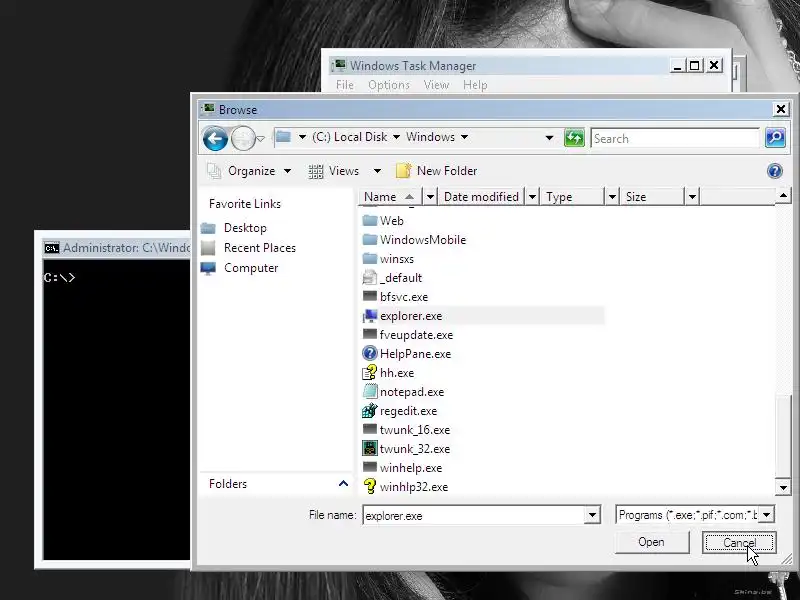Expand the Folders pane chevron

(343, 483)
